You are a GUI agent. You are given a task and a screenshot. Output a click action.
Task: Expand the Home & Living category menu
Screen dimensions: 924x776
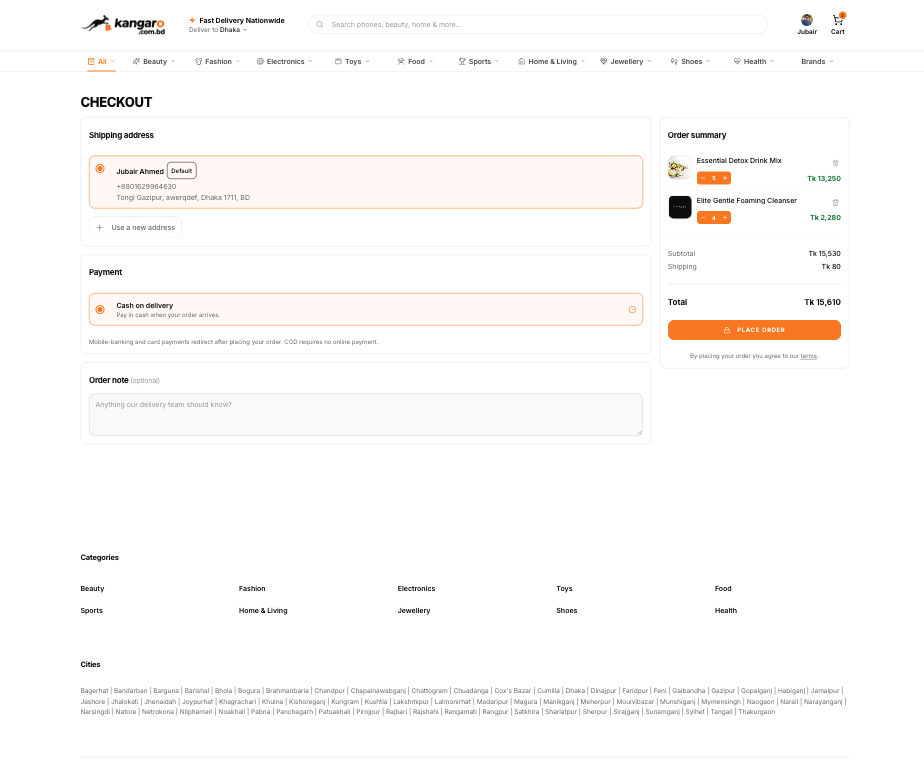[552, 61]
